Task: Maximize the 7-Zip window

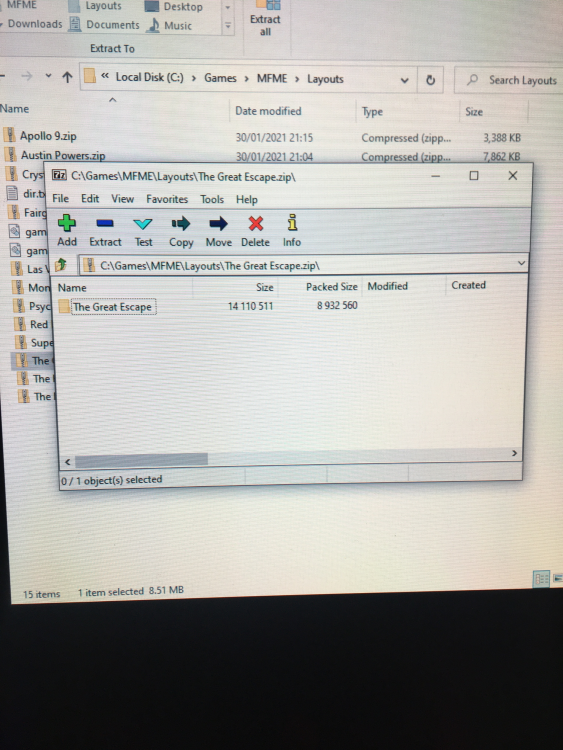Action: (474, 176)
